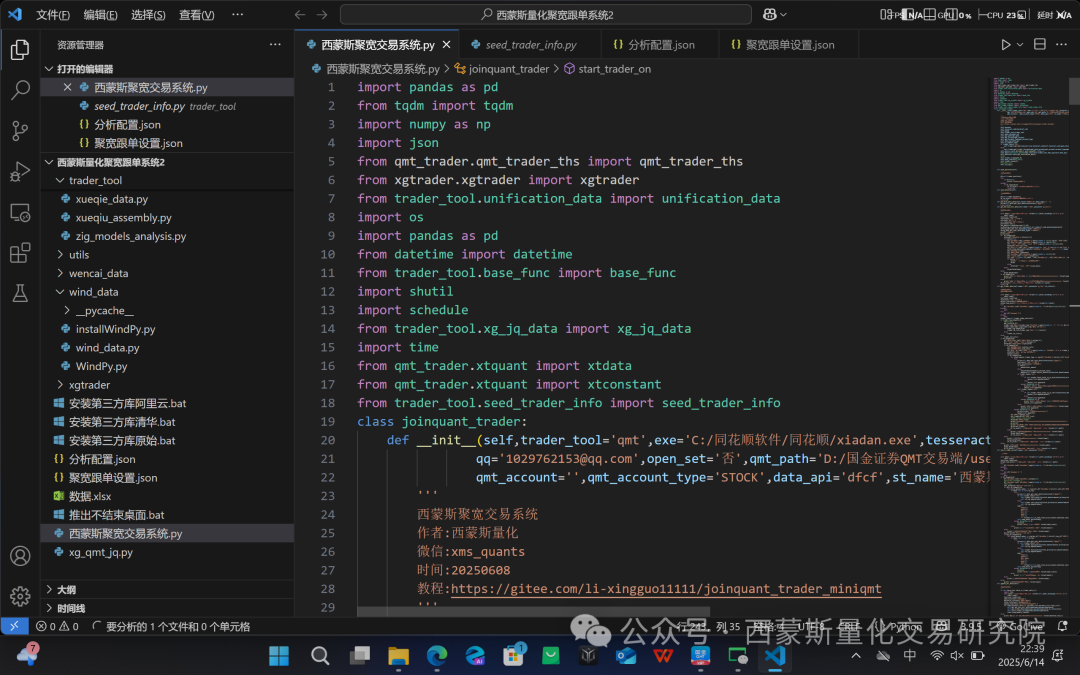
Task: Open the 编辑(E) menu
Action: [101, 14]
